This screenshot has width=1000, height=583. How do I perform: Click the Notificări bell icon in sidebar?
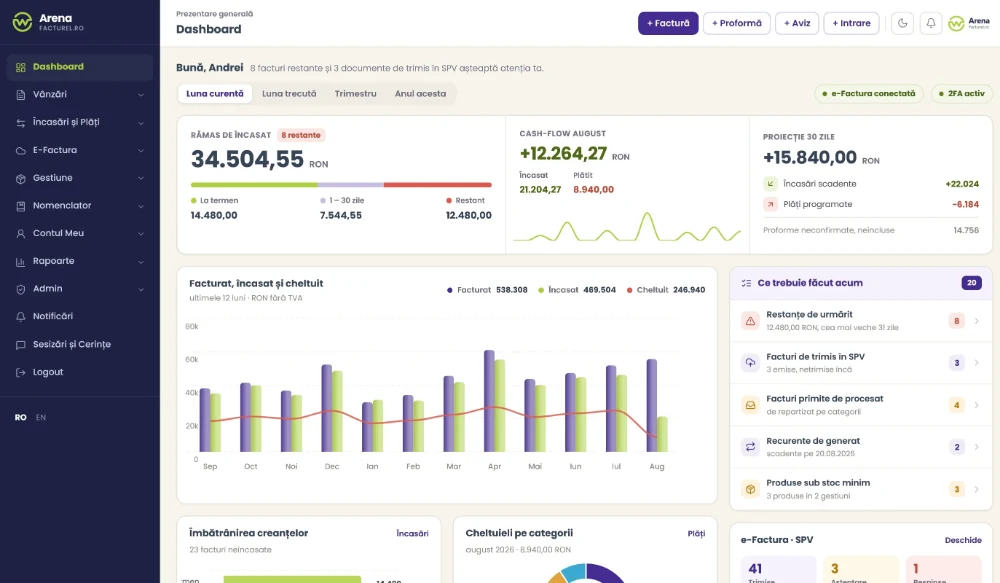pyautogui.click(x=20, y=316)
